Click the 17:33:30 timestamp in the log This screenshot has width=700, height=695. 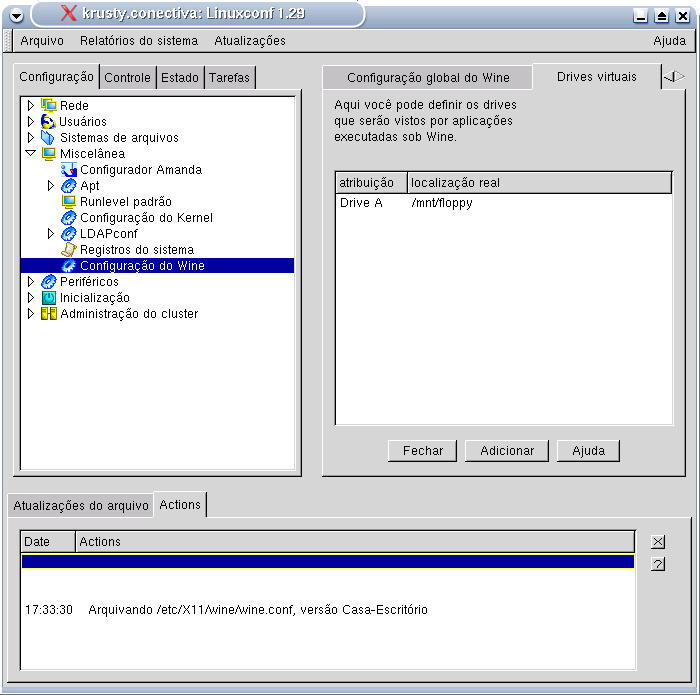click(49, 609)
